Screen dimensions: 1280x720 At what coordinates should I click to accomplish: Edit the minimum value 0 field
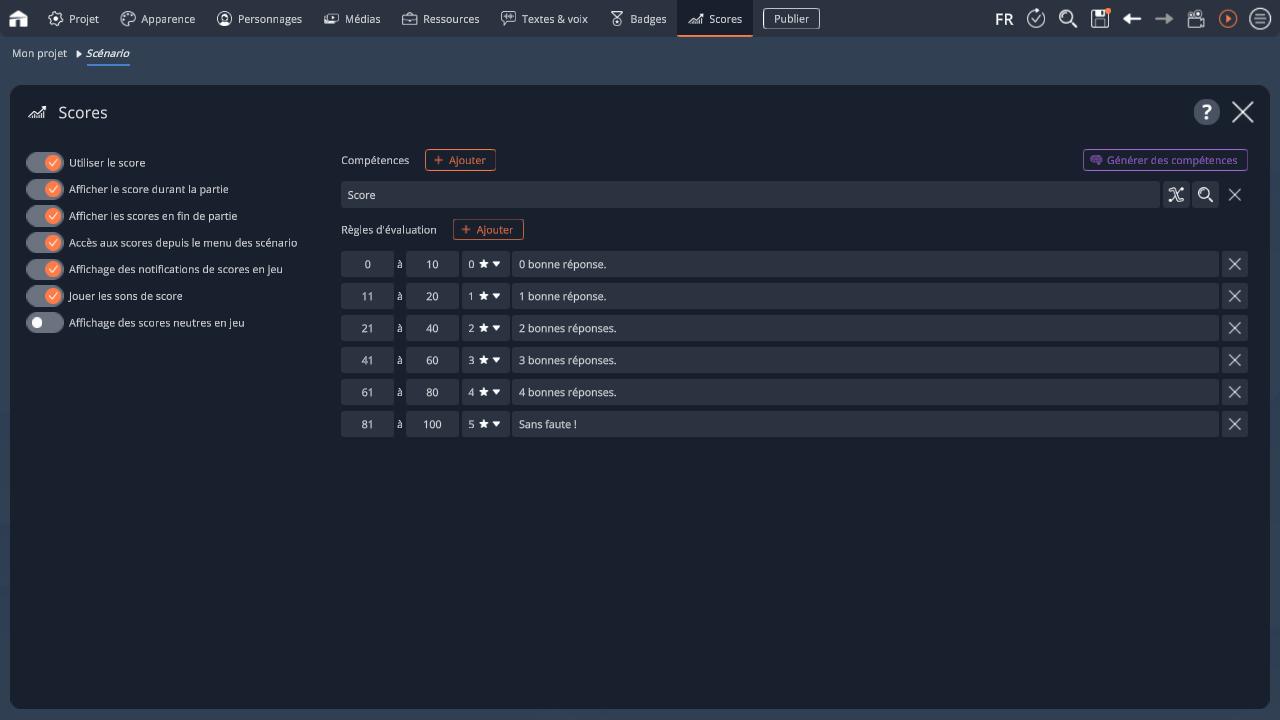[367, 264]
